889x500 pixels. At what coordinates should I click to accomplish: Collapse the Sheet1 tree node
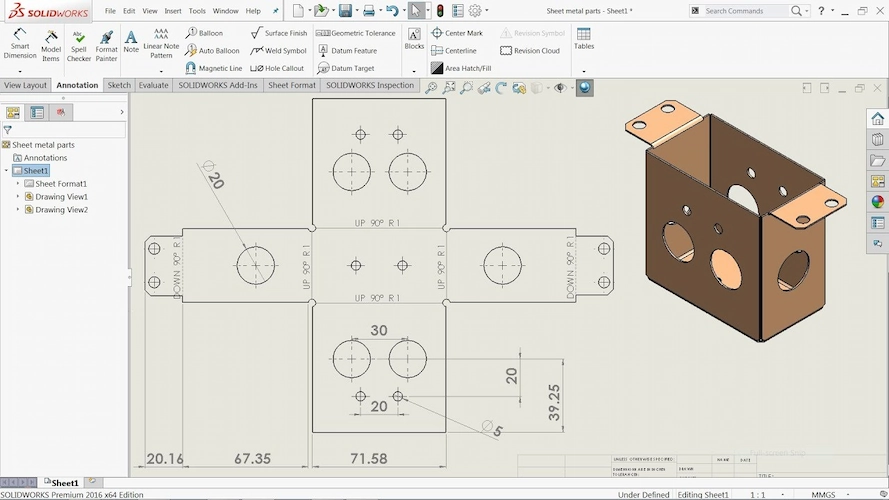(x=6, y=171)
